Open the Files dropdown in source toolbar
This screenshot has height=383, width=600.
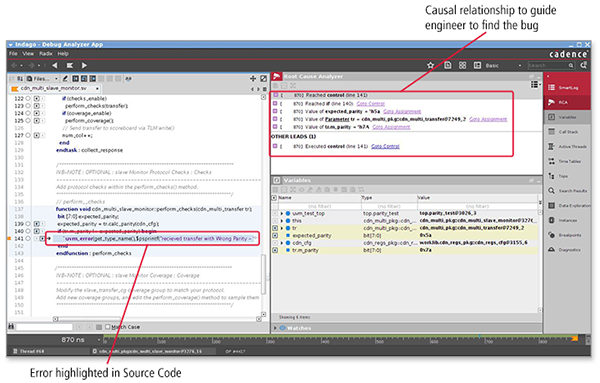click(x=42, y=78)
